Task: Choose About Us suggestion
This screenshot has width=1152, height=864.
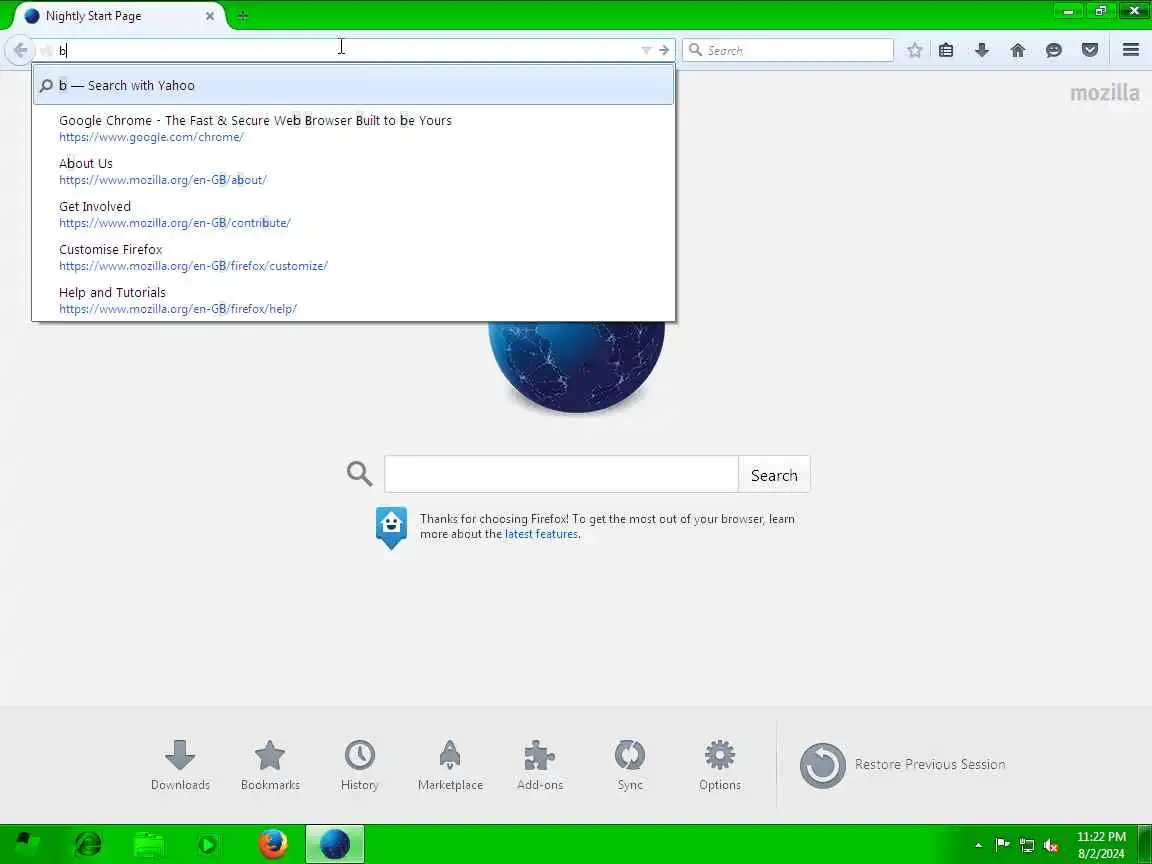Action: (353, 171)
